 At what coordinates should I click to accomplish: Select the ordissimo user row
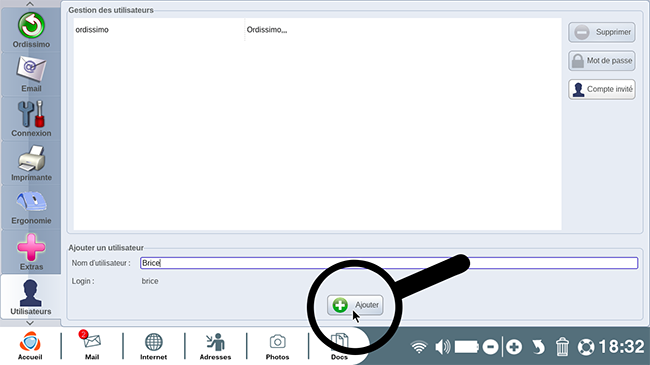pos(318,30)
